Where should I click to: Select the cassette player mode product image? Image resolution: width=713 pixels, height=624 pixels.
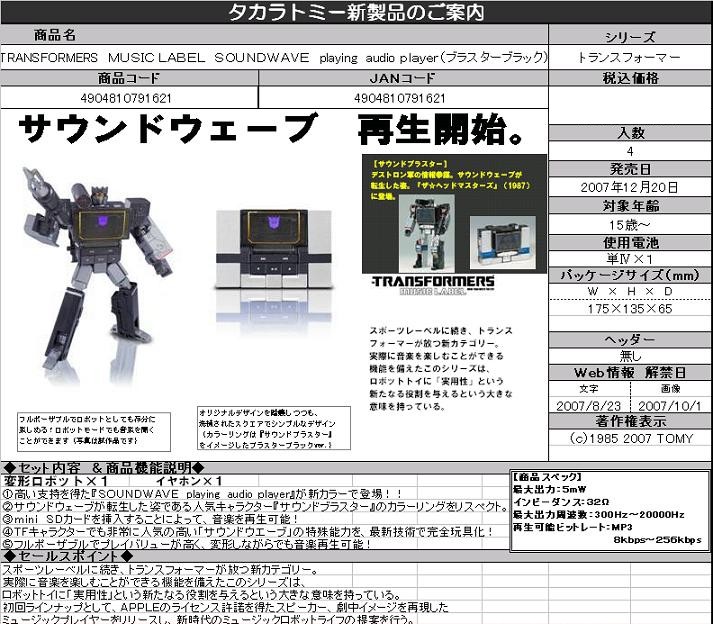(x=274, y=250)
